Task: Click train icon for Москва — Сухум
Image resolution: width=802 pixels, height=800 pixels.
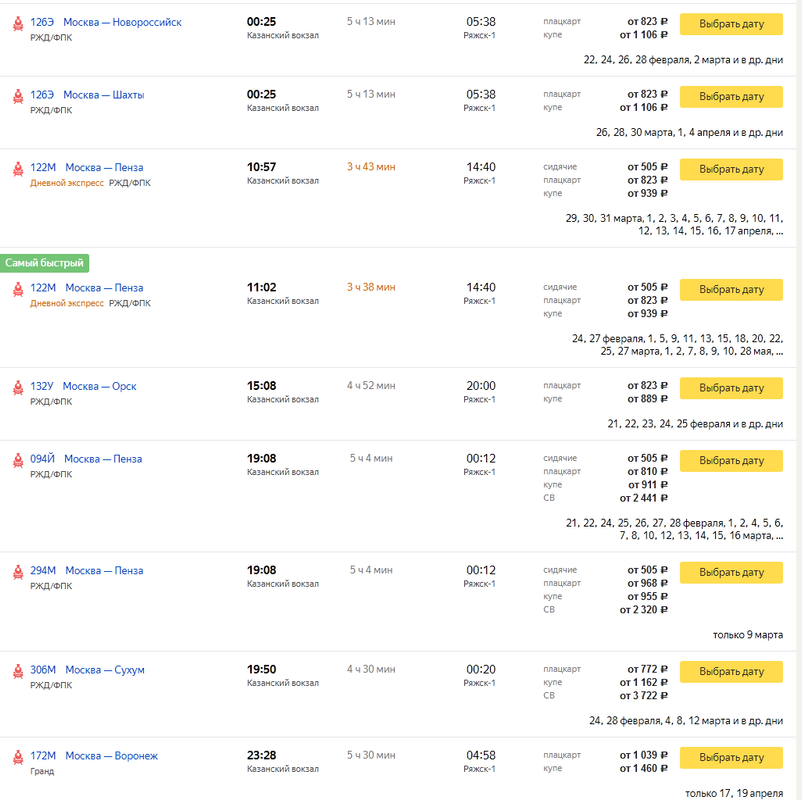Action: [18, 671]
